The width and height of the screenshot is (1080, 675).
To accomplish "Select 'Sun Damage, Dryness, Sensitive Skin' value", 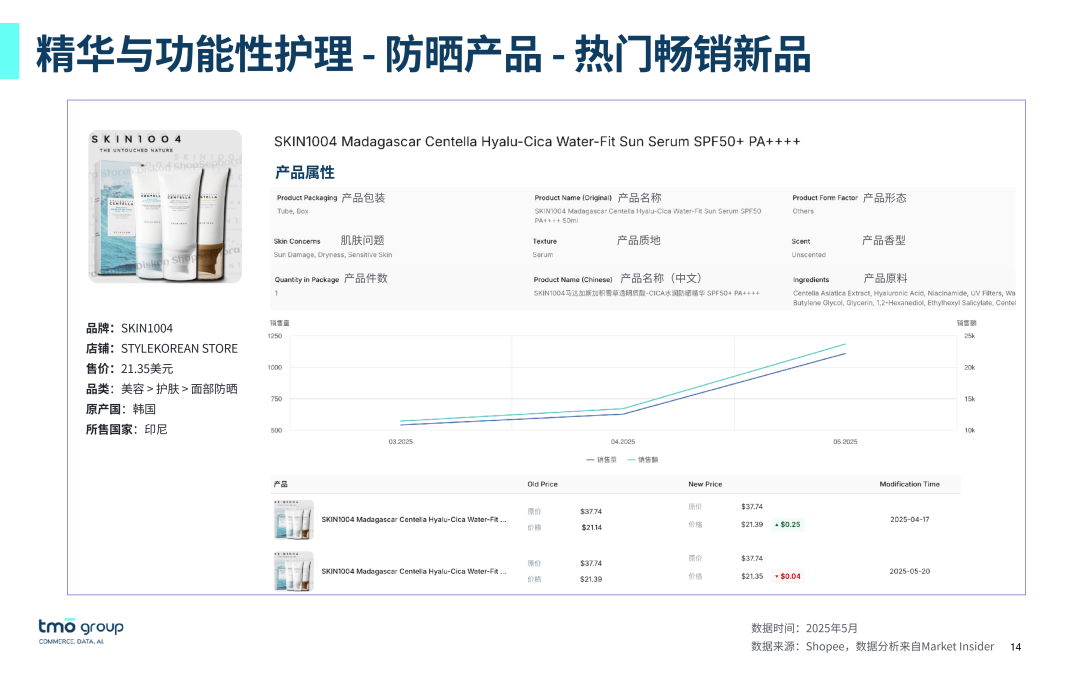I will click(333, 255).
